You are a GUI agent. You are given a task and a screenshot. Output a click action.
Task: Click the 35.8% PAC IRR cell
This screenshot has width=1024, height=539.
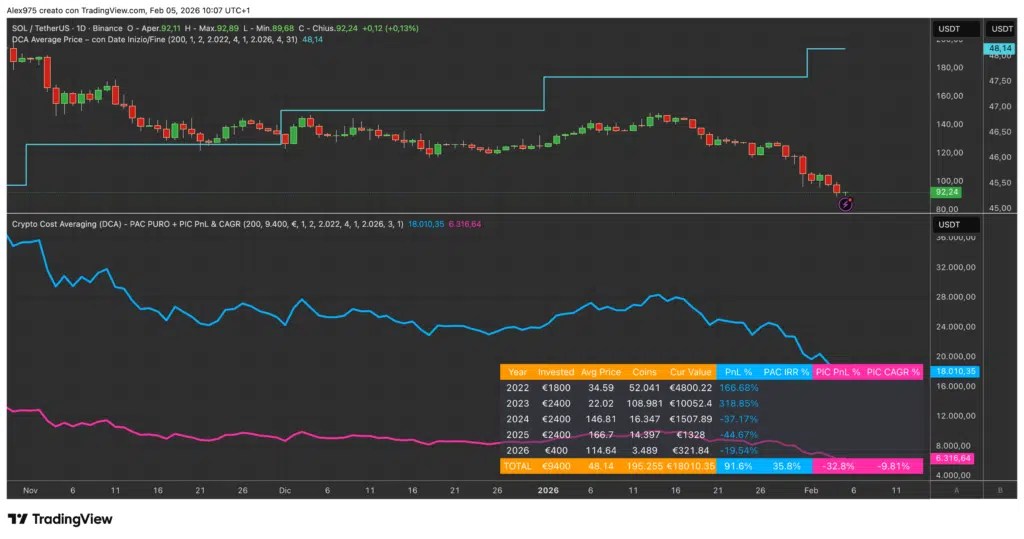tap(786, 466)
